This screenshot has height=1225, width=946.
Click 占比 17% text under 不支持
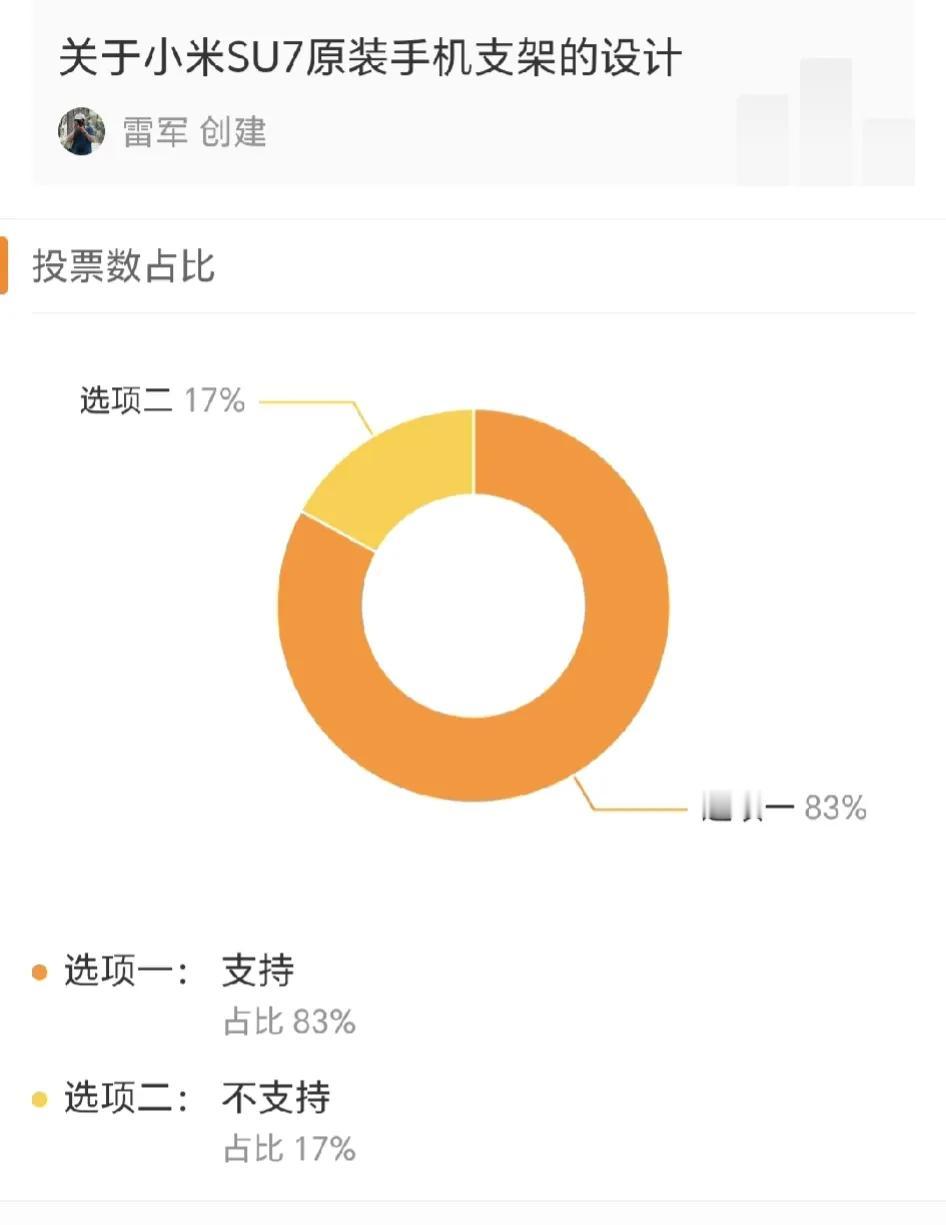point(289,1149)
